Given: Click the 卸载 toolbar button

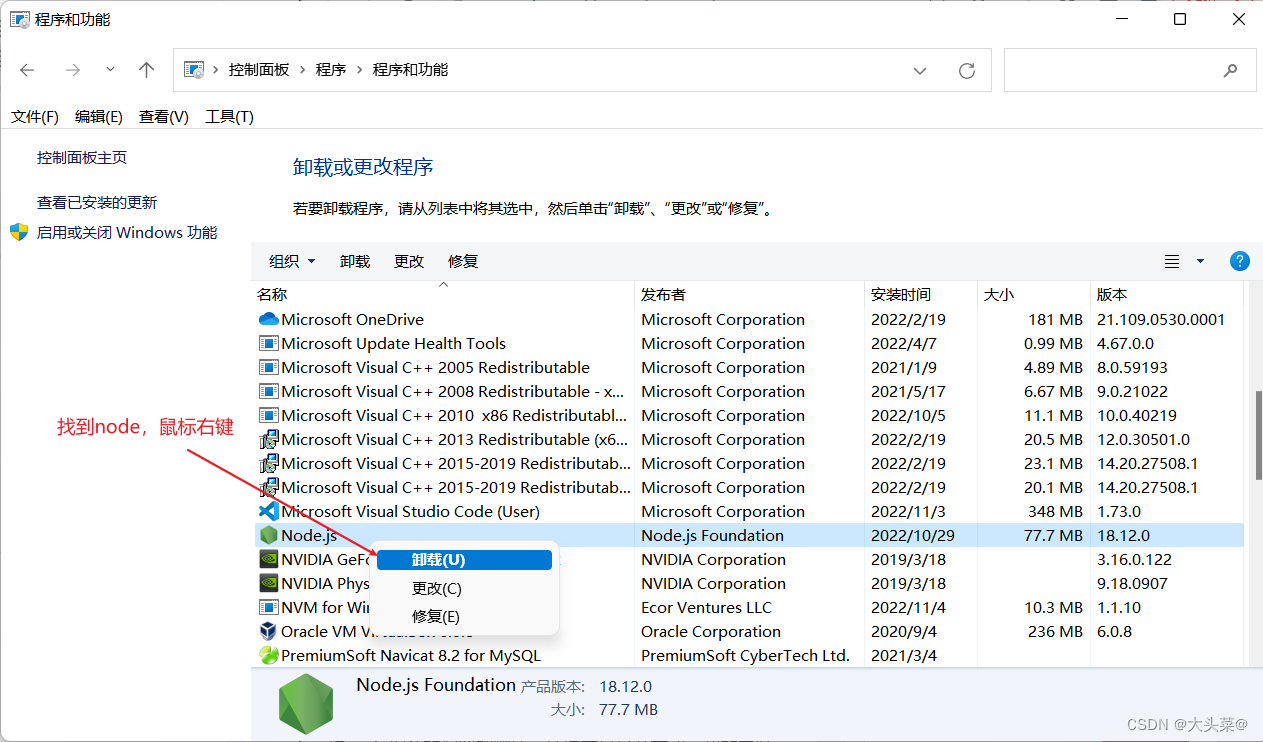Looking at the screenshot, I should [355, 262].
